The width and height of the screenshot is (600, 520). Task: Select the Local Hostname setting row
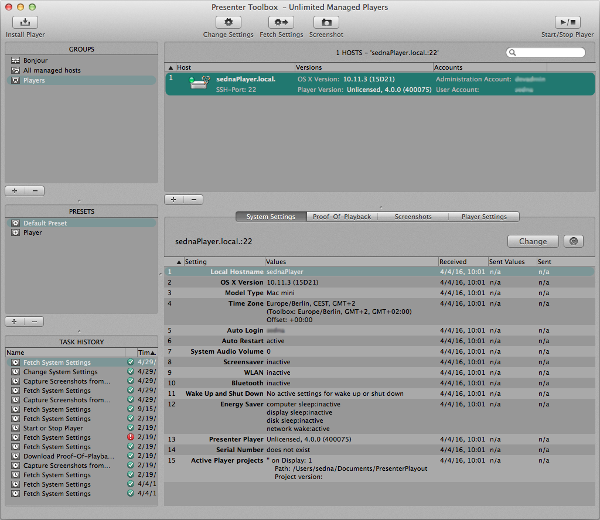[379, 272]
